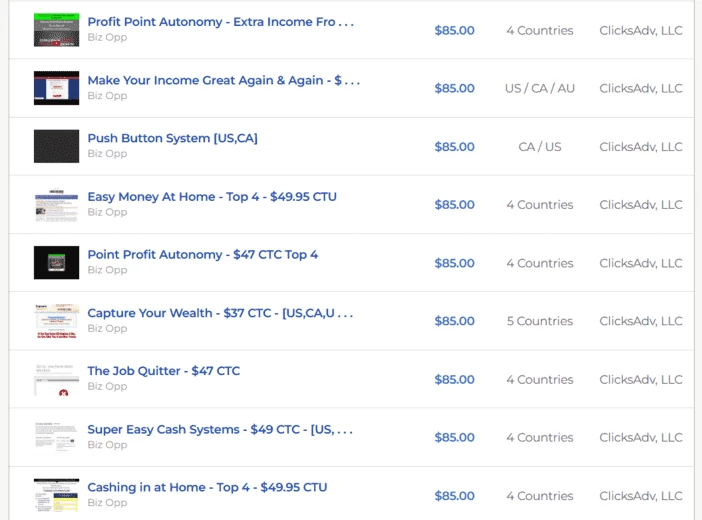Click 5 Countries for Capture Your Wealth

point(539,321)
